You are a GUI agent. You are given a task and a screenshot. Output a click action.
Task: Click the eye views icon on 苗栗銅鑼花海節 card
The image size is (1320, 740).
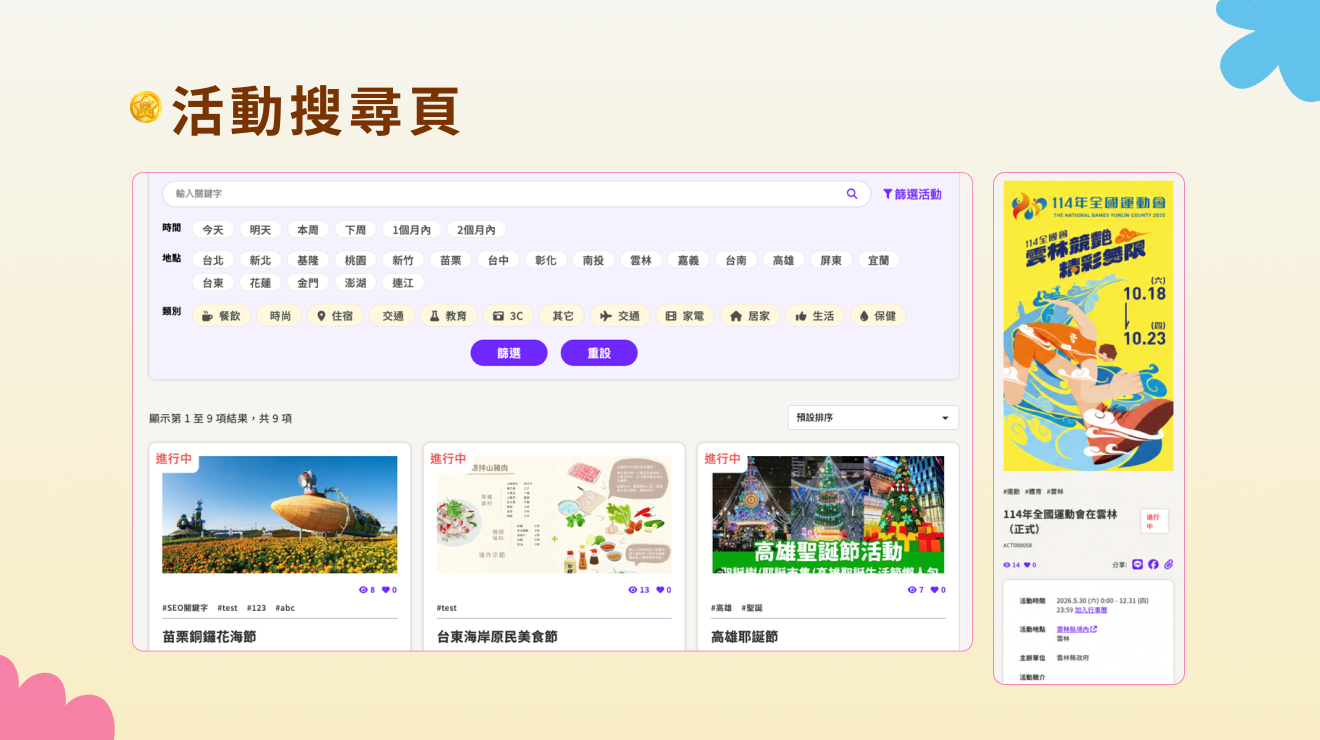pyautogui.click(x=363, y=590)
